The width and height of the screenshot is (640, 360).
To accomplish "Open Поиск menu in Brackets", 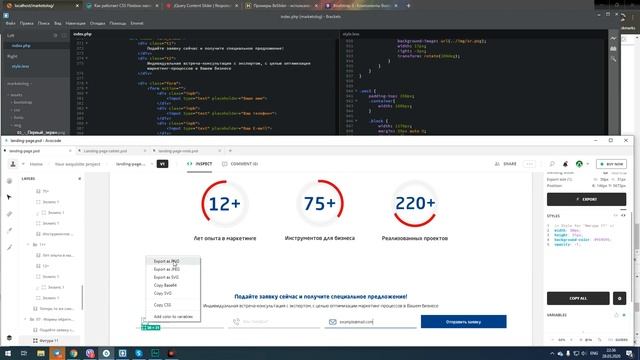I will point(44,24).
